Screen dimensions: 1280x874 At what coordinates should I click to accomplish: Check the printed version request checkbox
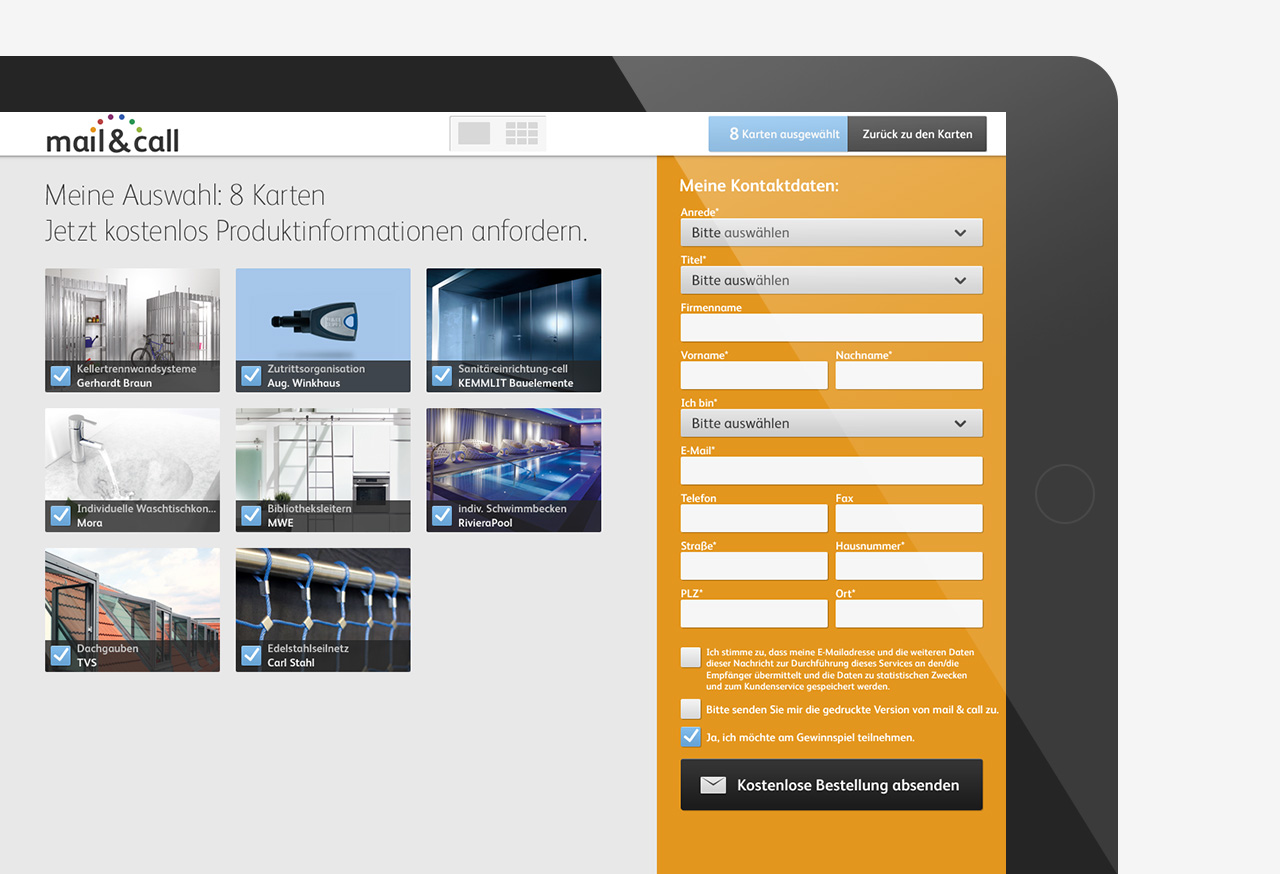point(691,709)
